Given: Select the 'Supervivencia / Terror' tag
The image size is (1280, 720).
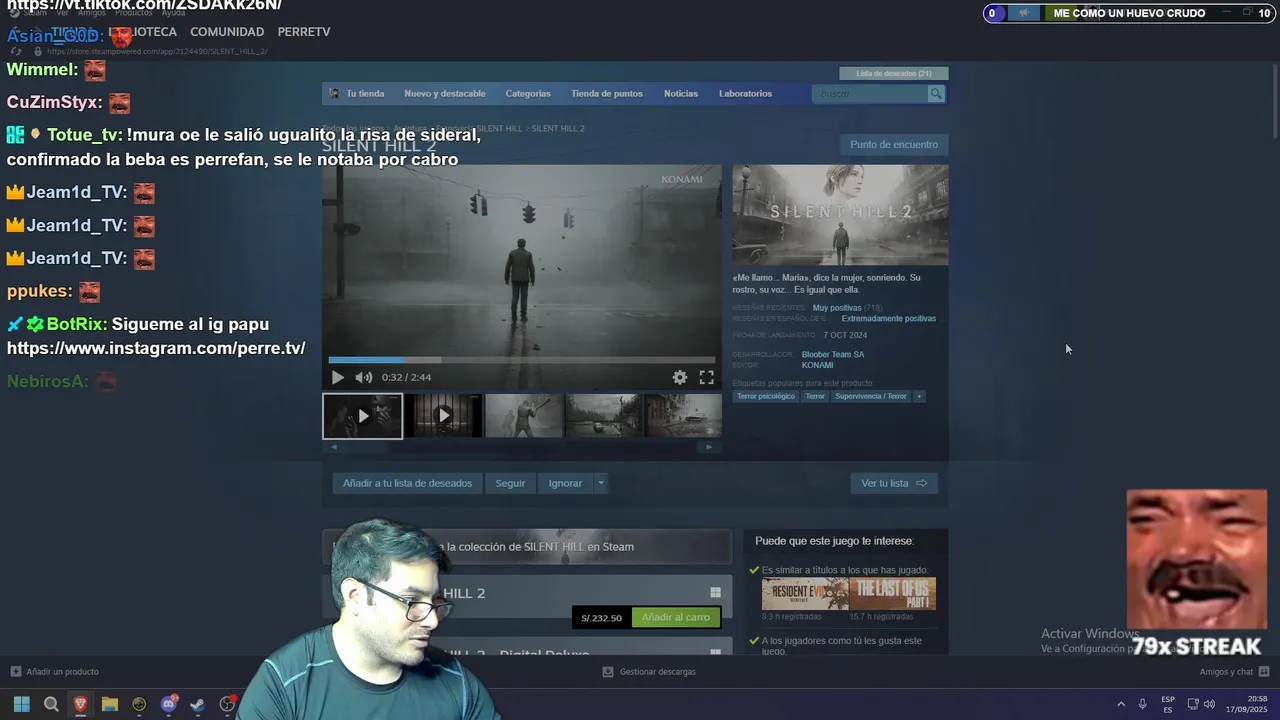Looking at the screenshot, I should tap(871, 396).
